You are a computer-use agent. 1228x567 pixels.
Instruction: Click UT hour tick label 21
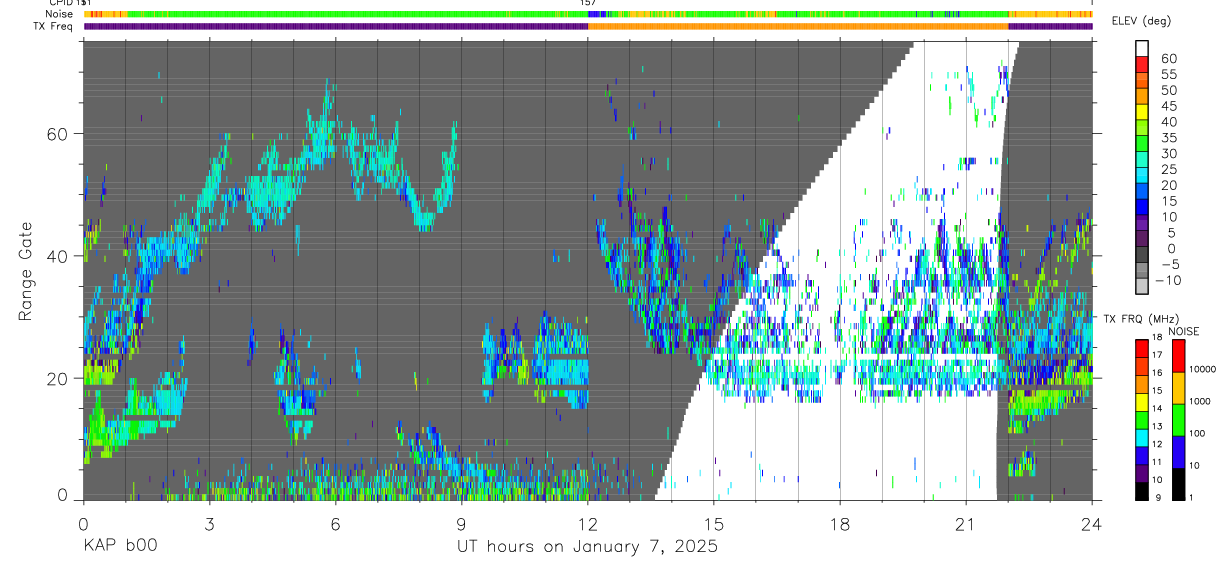click(x=966, y=523)
